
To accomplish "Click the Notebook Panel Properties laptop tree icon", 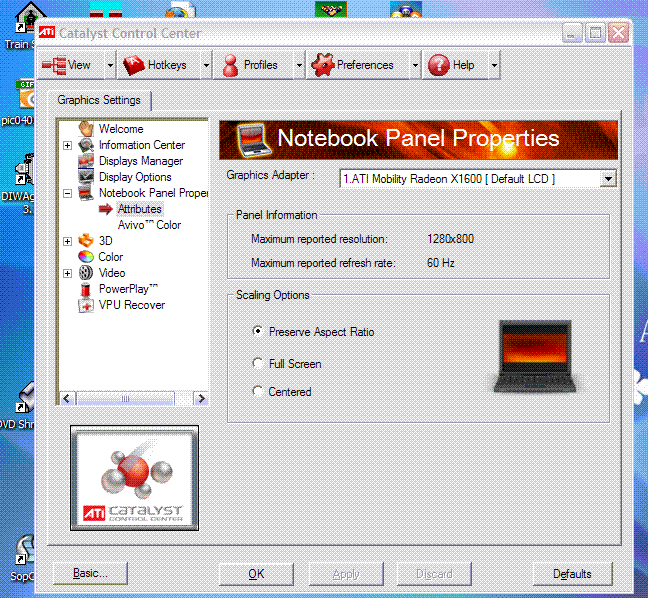I will (x=86, y=193).
